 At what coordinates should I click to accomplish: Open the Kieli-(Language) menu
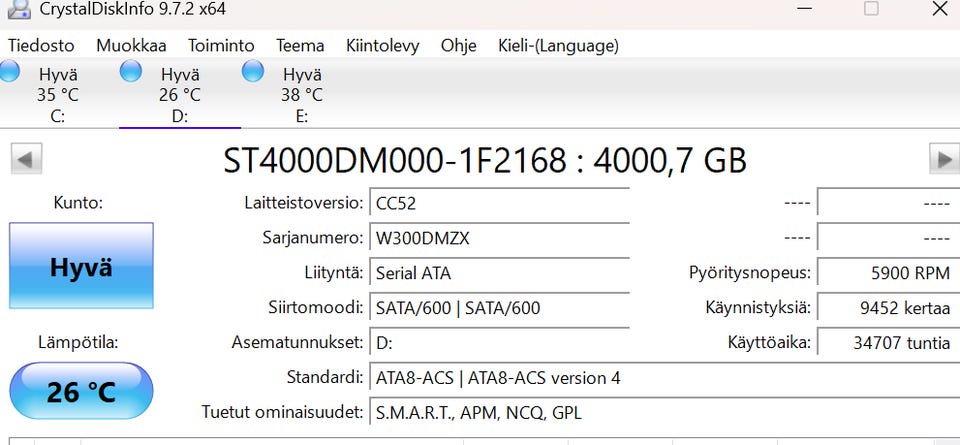point(558,46)
